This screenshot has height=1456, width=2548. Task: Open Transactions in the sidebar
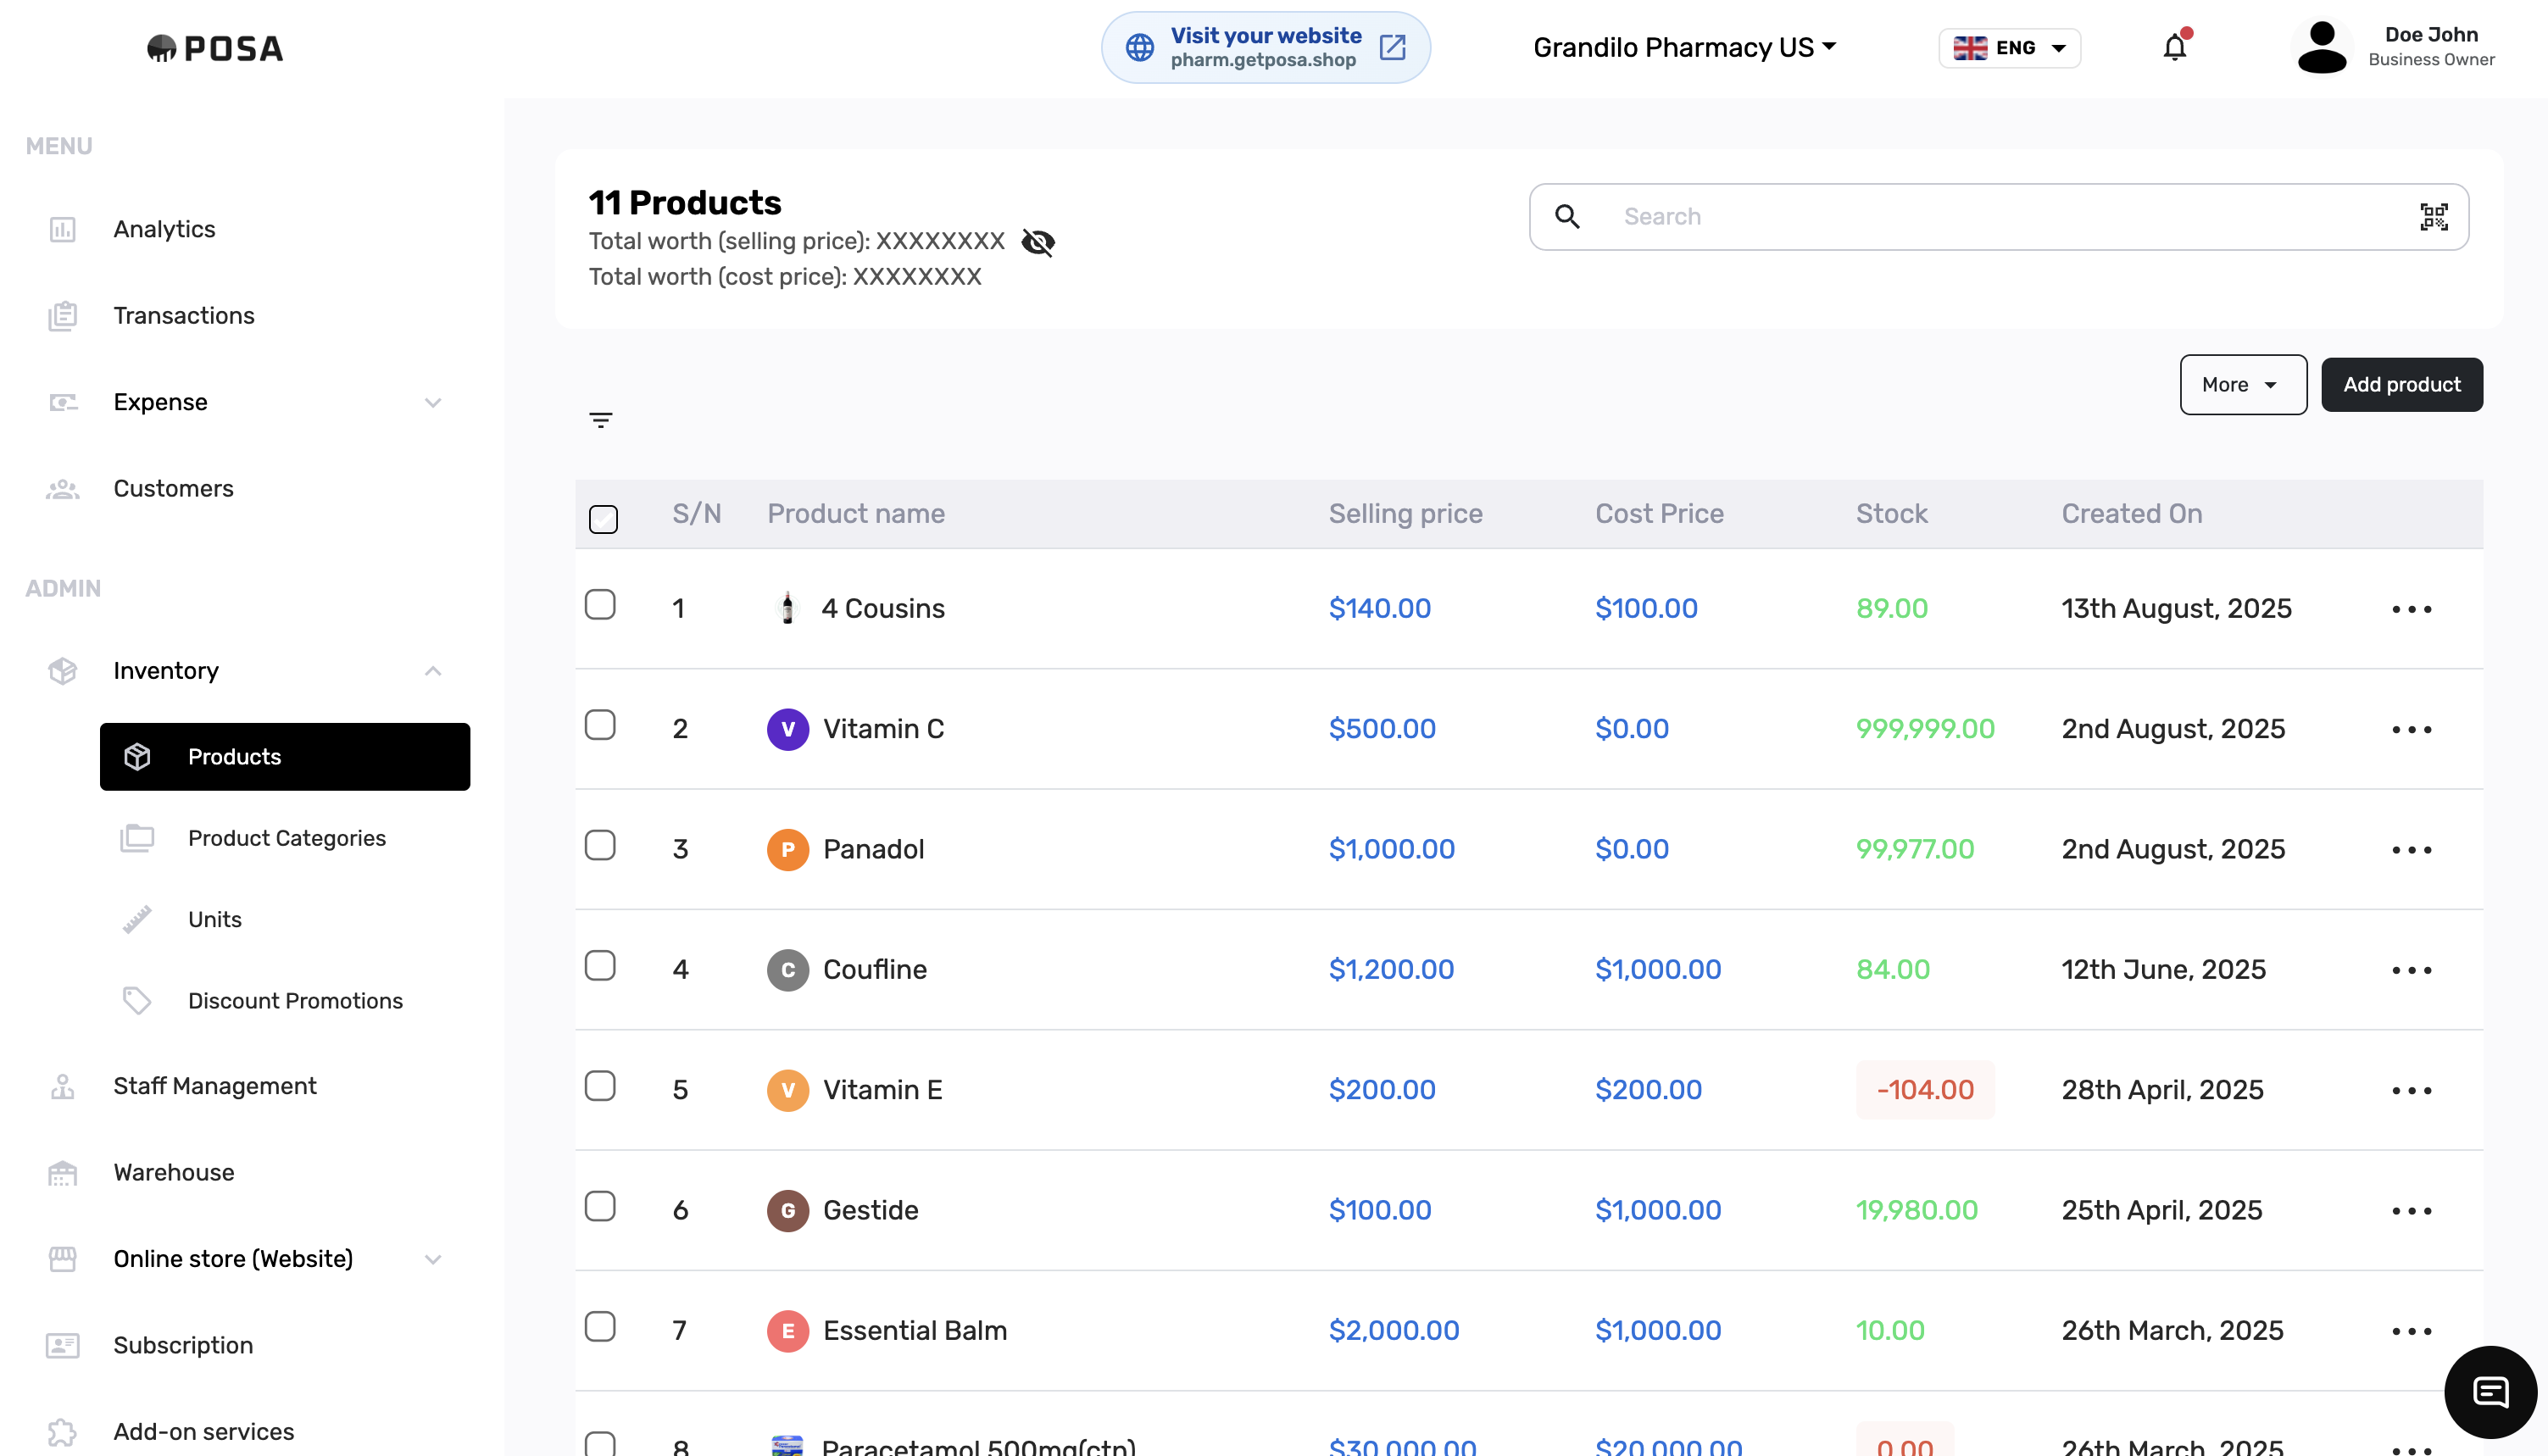[184, 316]
